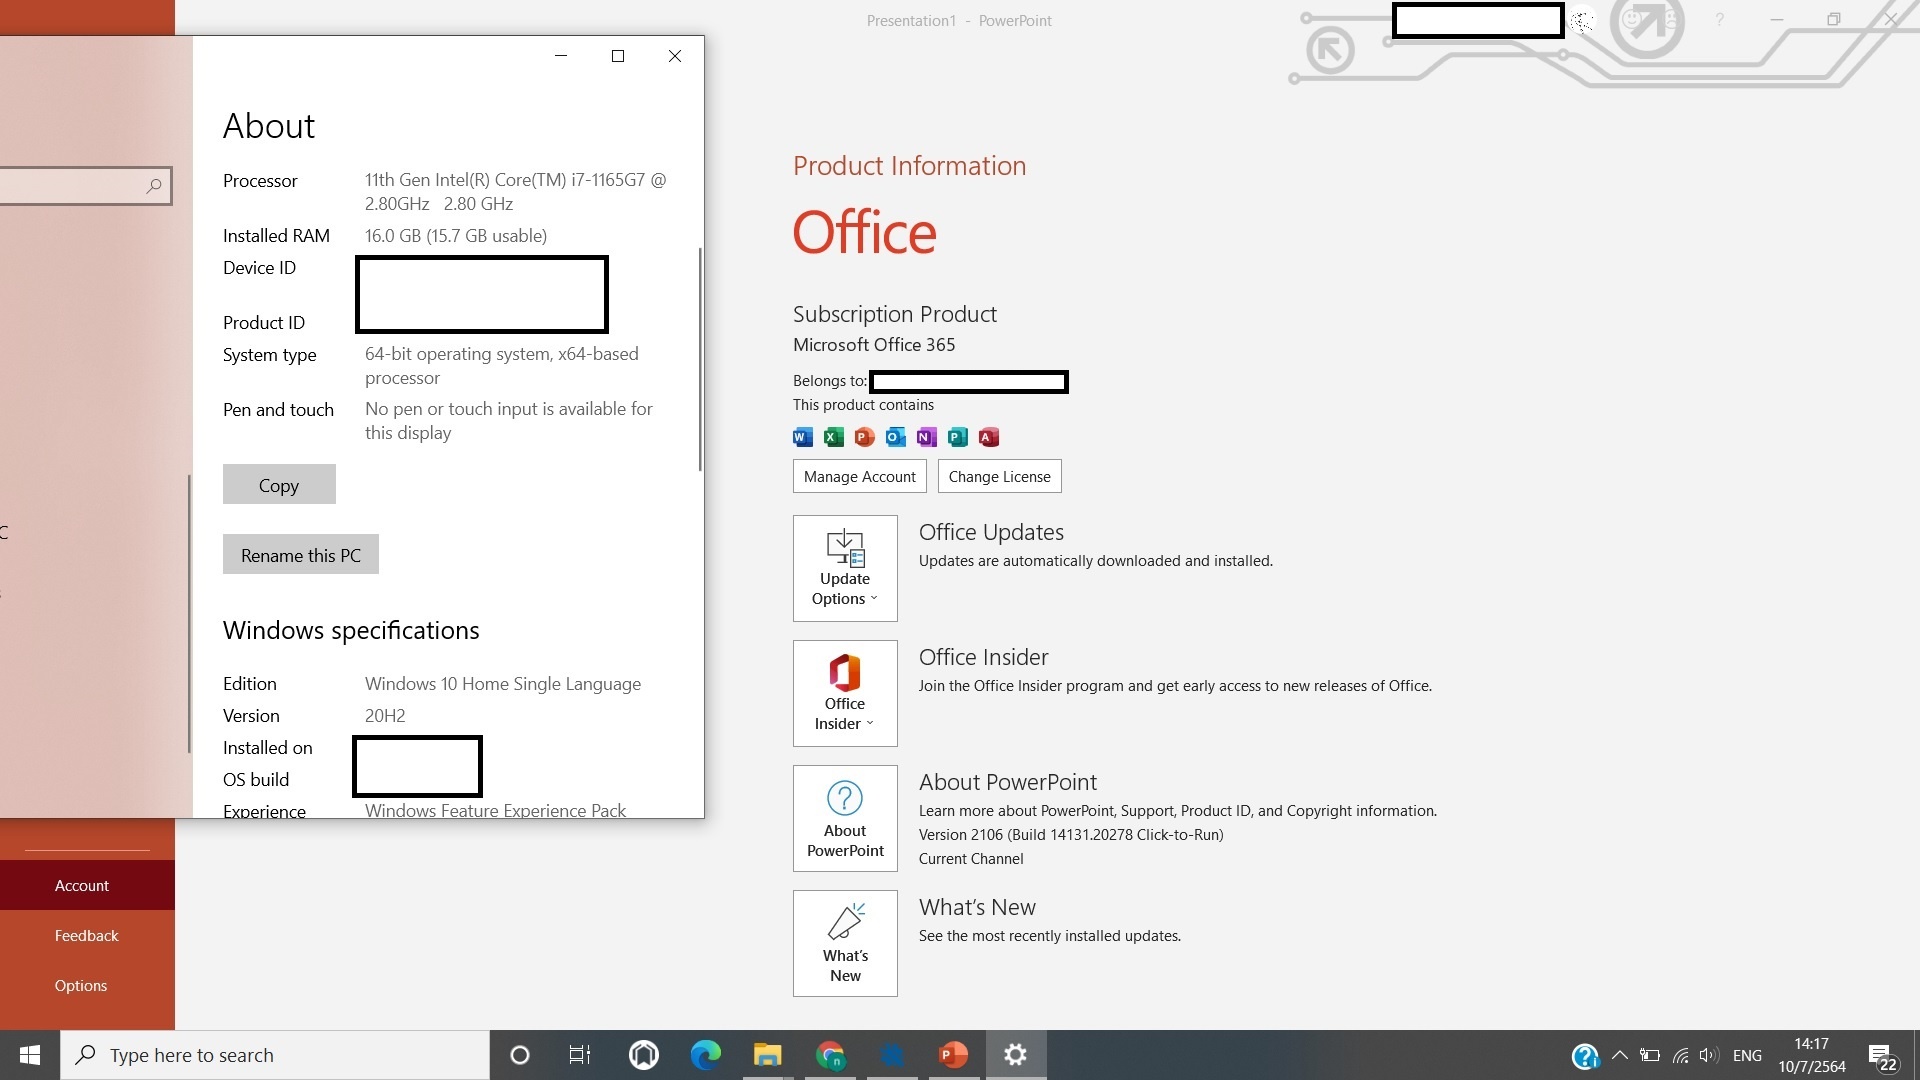Show hidden system tray icons
The height and width of the screenshot is (1080, 1920).
coord(1620,1055)
